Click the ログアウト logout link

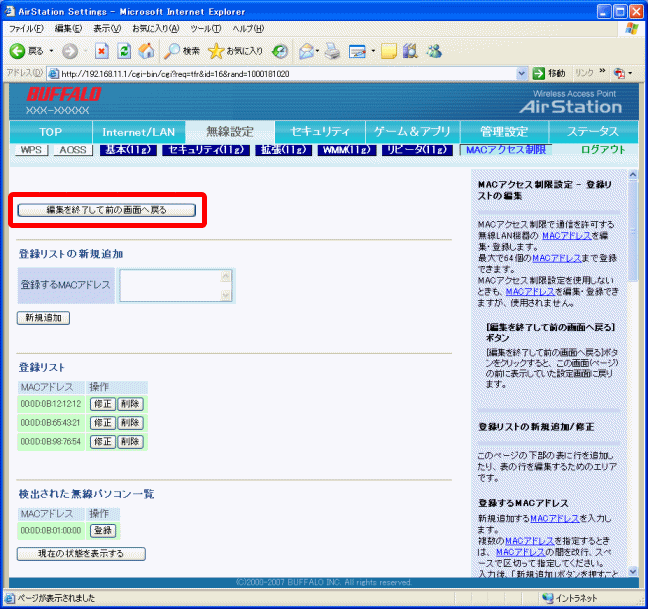click(603, 150)
